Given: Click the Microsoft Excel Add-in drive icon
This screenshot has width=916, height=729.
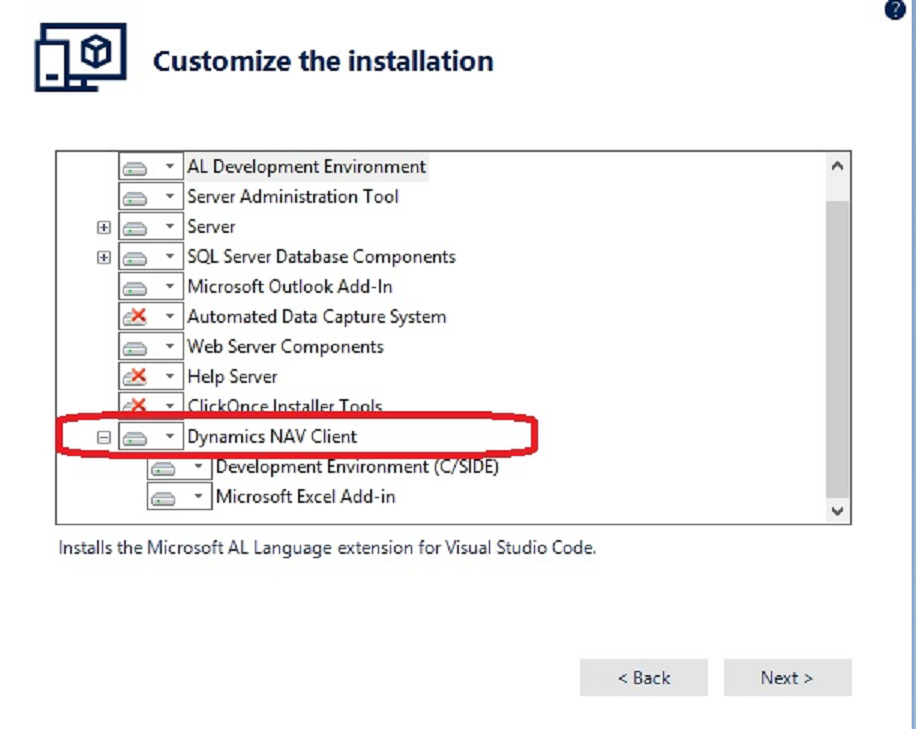Looking at the screenshot, I should tap(163, 498).
